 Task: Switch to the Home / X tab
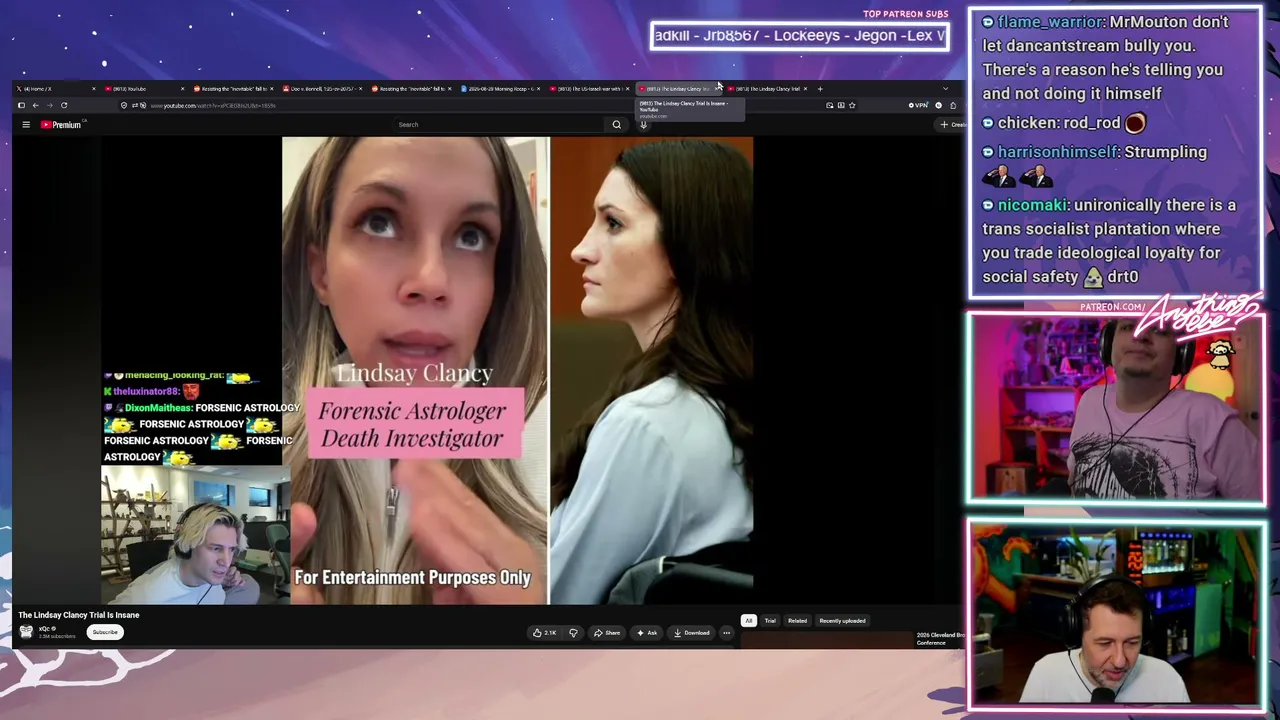55,89
